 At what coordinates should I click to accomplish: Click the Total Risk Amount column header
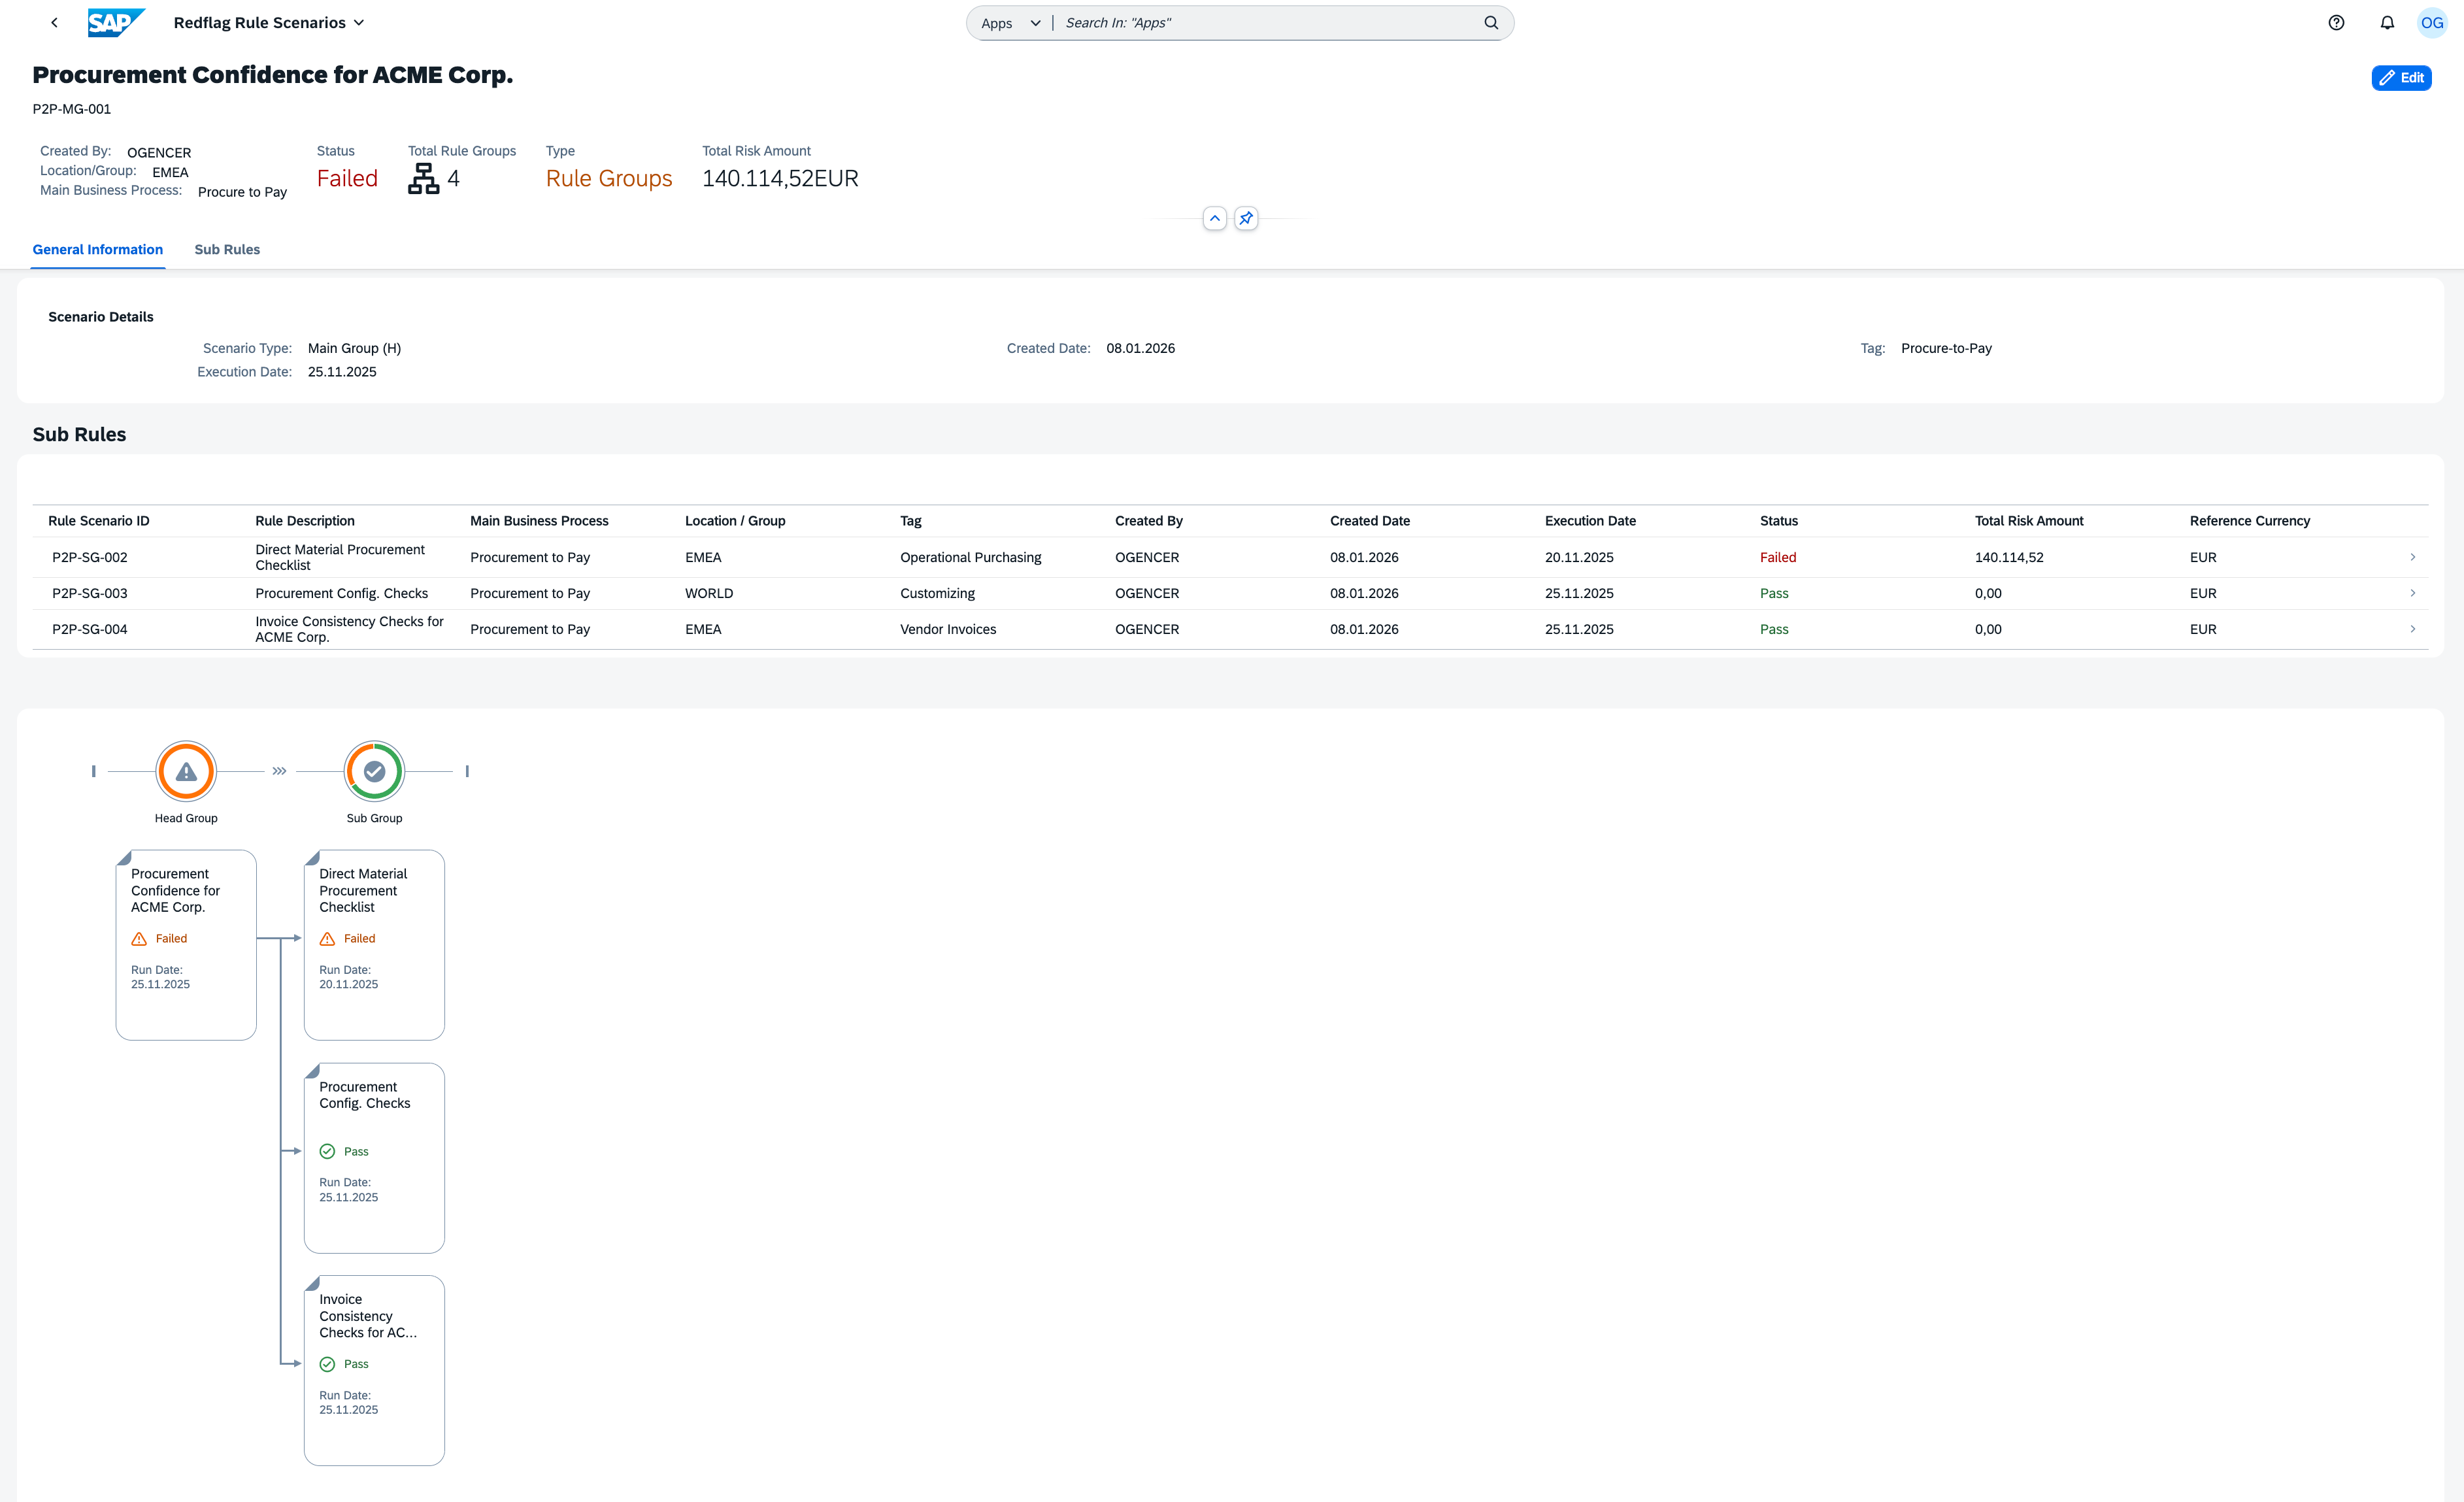[x=2029, y=521]
